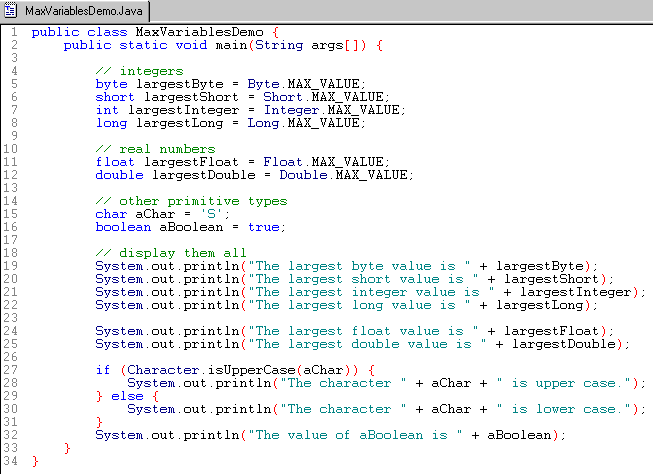Click 'Character.isUpperCase' on line 27

pos(211,370)
